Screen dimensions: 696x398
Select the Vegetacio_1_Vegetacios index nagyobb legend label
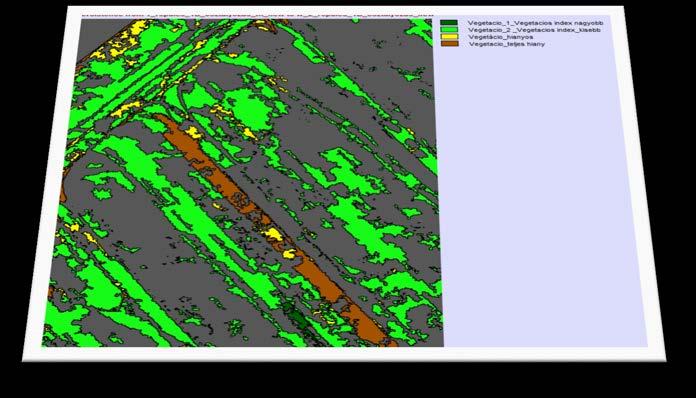(x=535, y=23)
